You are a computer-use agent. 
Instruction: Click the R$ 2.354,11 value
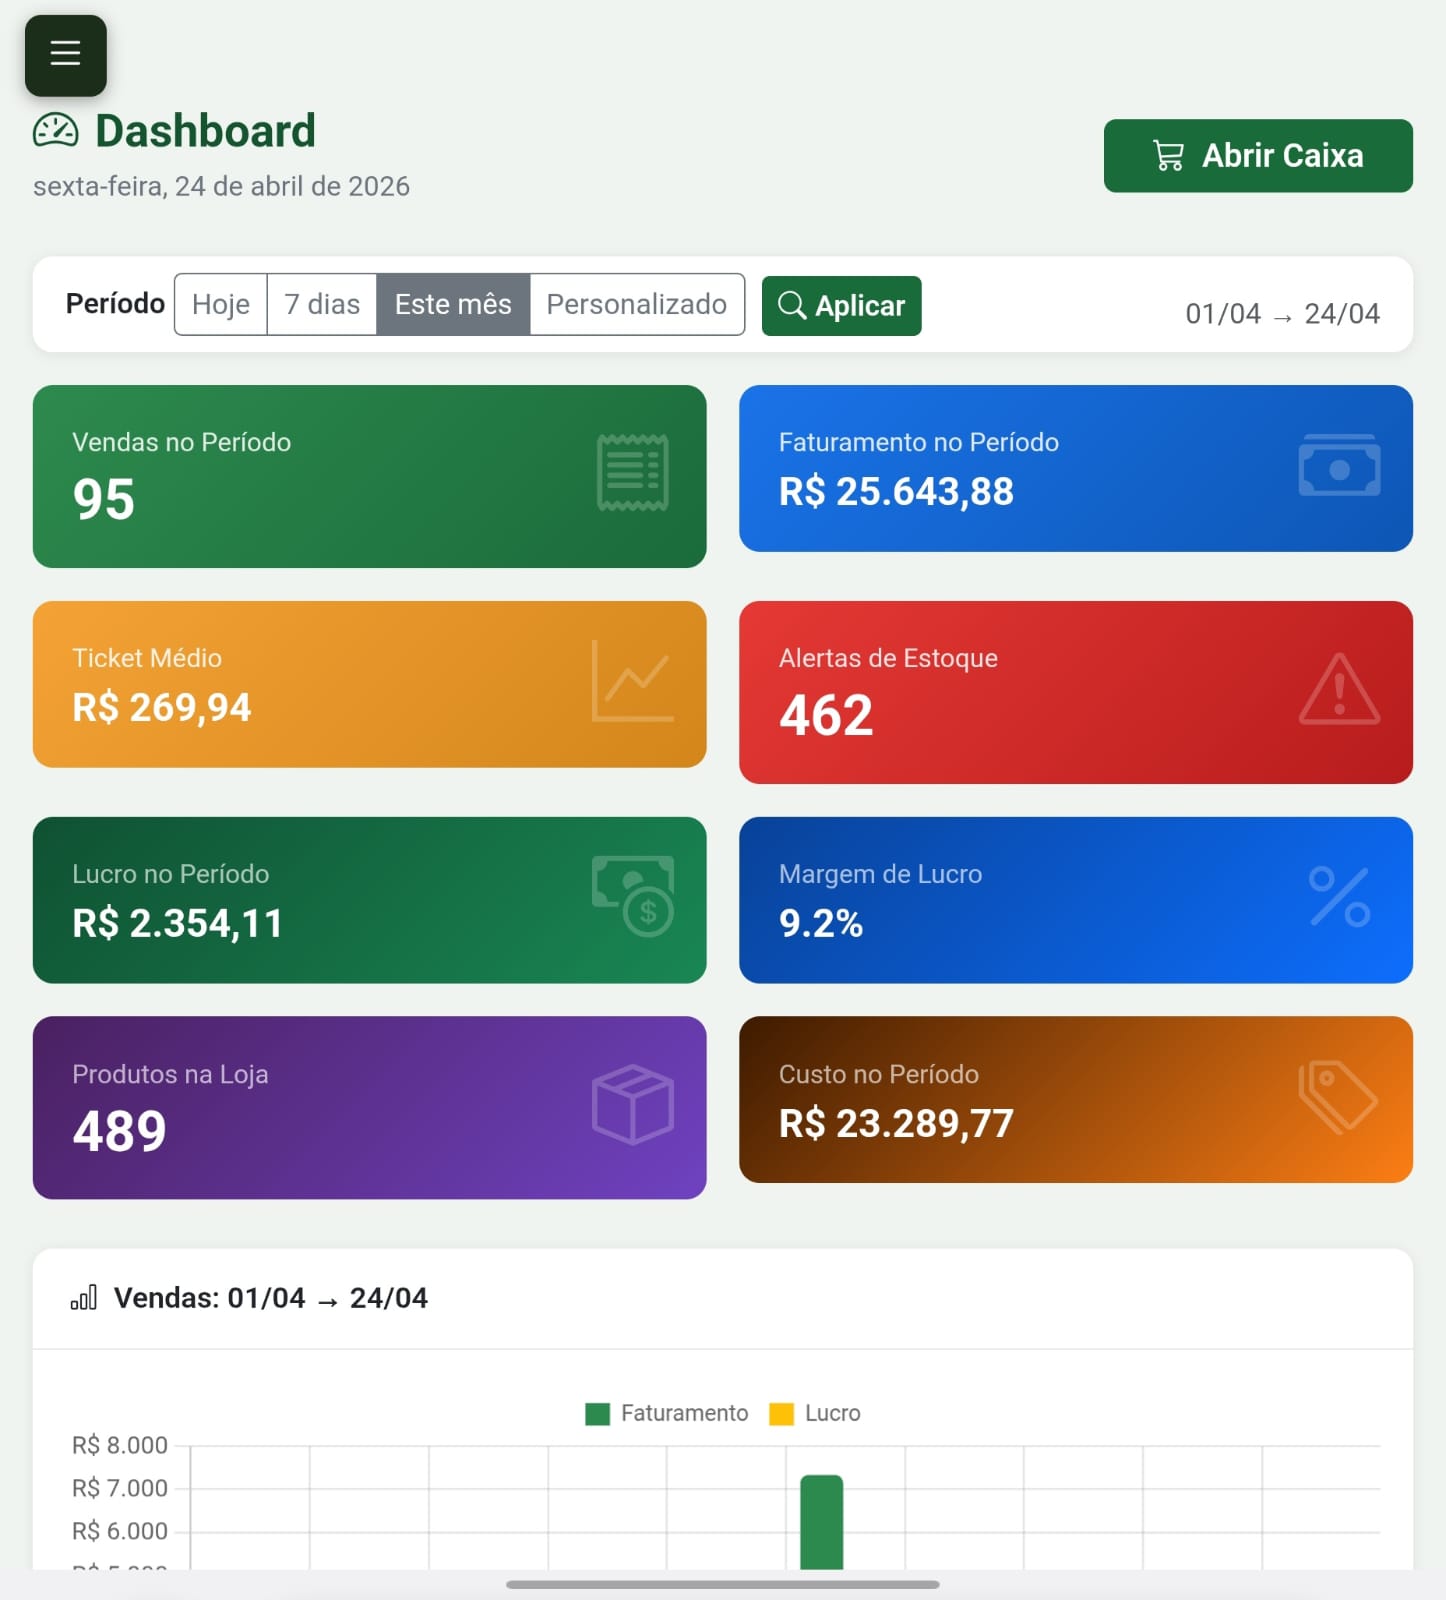tap(178, 924)
